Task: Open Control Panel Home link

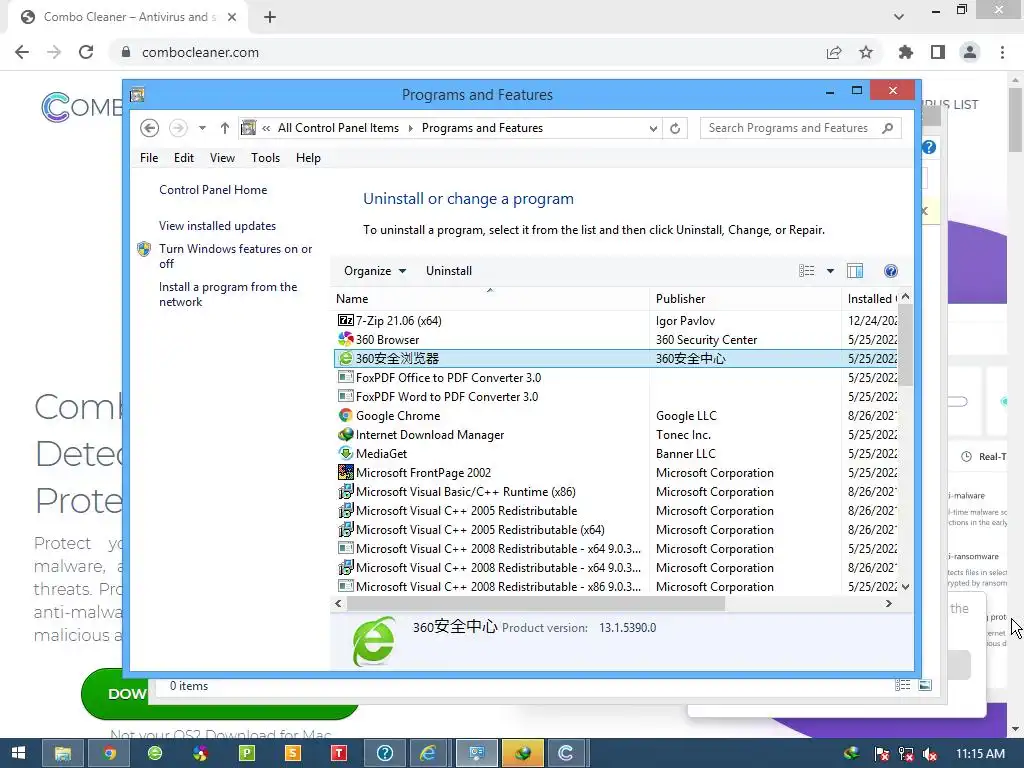Action: tap(213, 190)
